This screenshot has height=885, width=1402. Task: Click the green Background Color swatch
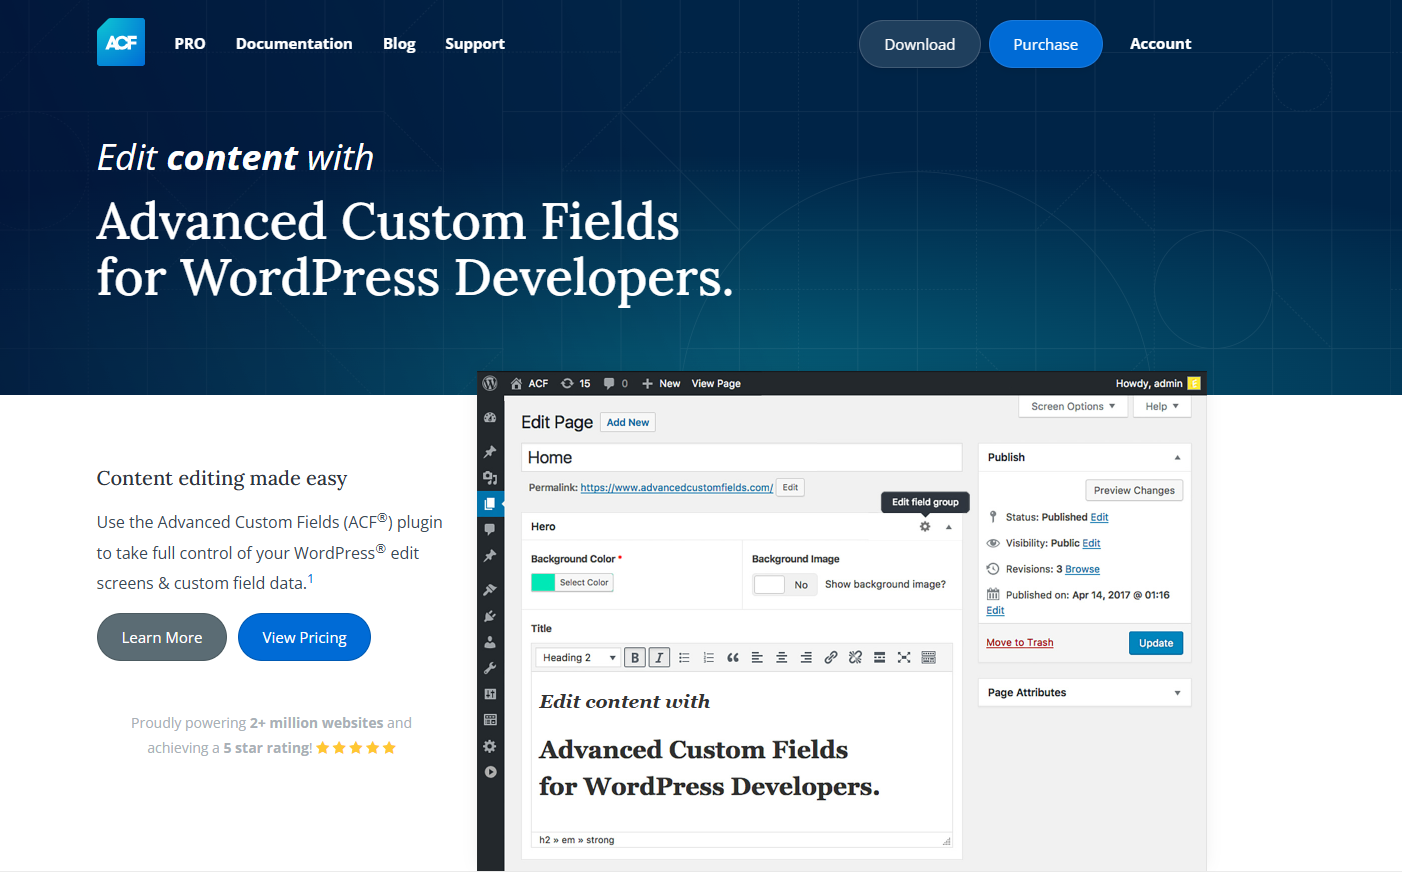coord(543,582)
